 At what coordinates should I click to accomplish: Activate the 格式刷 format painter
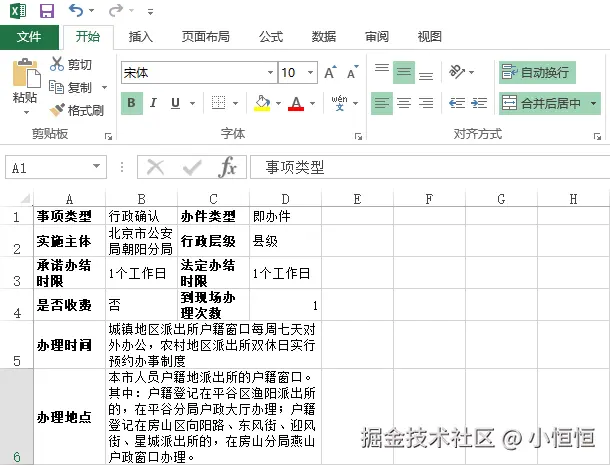[x=77, y=110]
